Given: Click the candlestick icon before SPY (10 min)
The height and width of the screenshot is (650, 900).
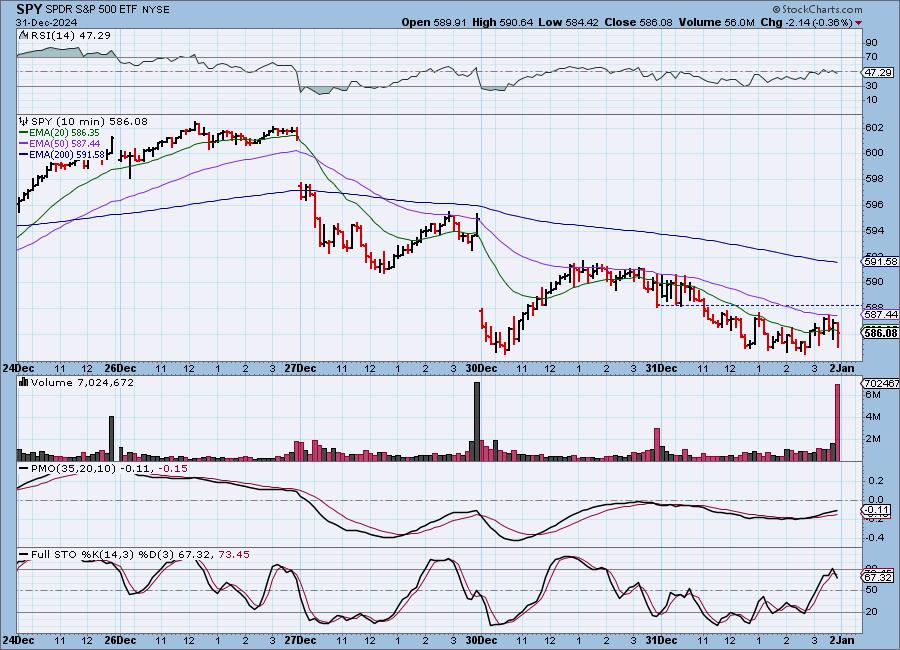Looking at the screenshot, I should coord(24,121).
